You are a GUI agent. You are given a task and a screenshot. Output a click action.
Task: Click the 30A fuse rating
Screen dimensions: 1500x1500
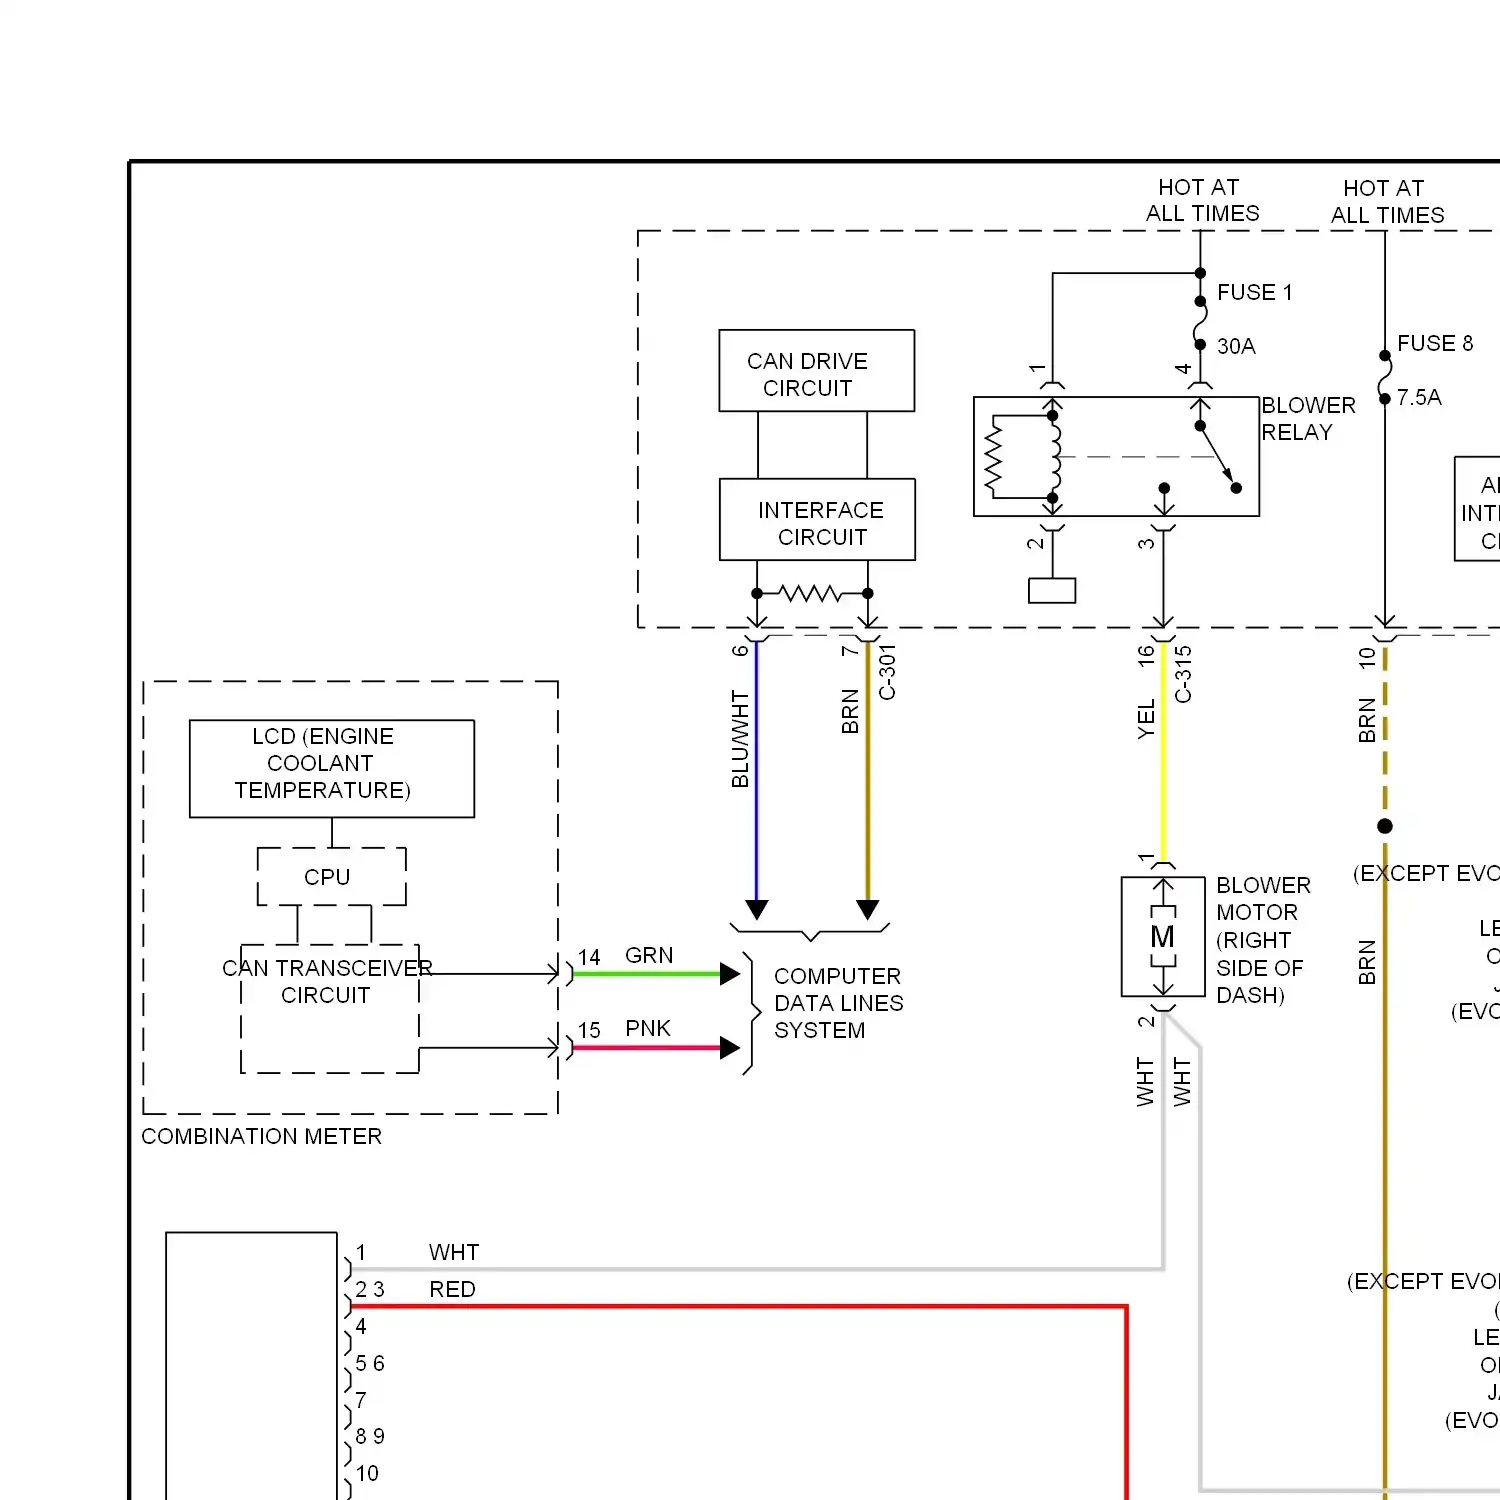tap(1236, 347)
